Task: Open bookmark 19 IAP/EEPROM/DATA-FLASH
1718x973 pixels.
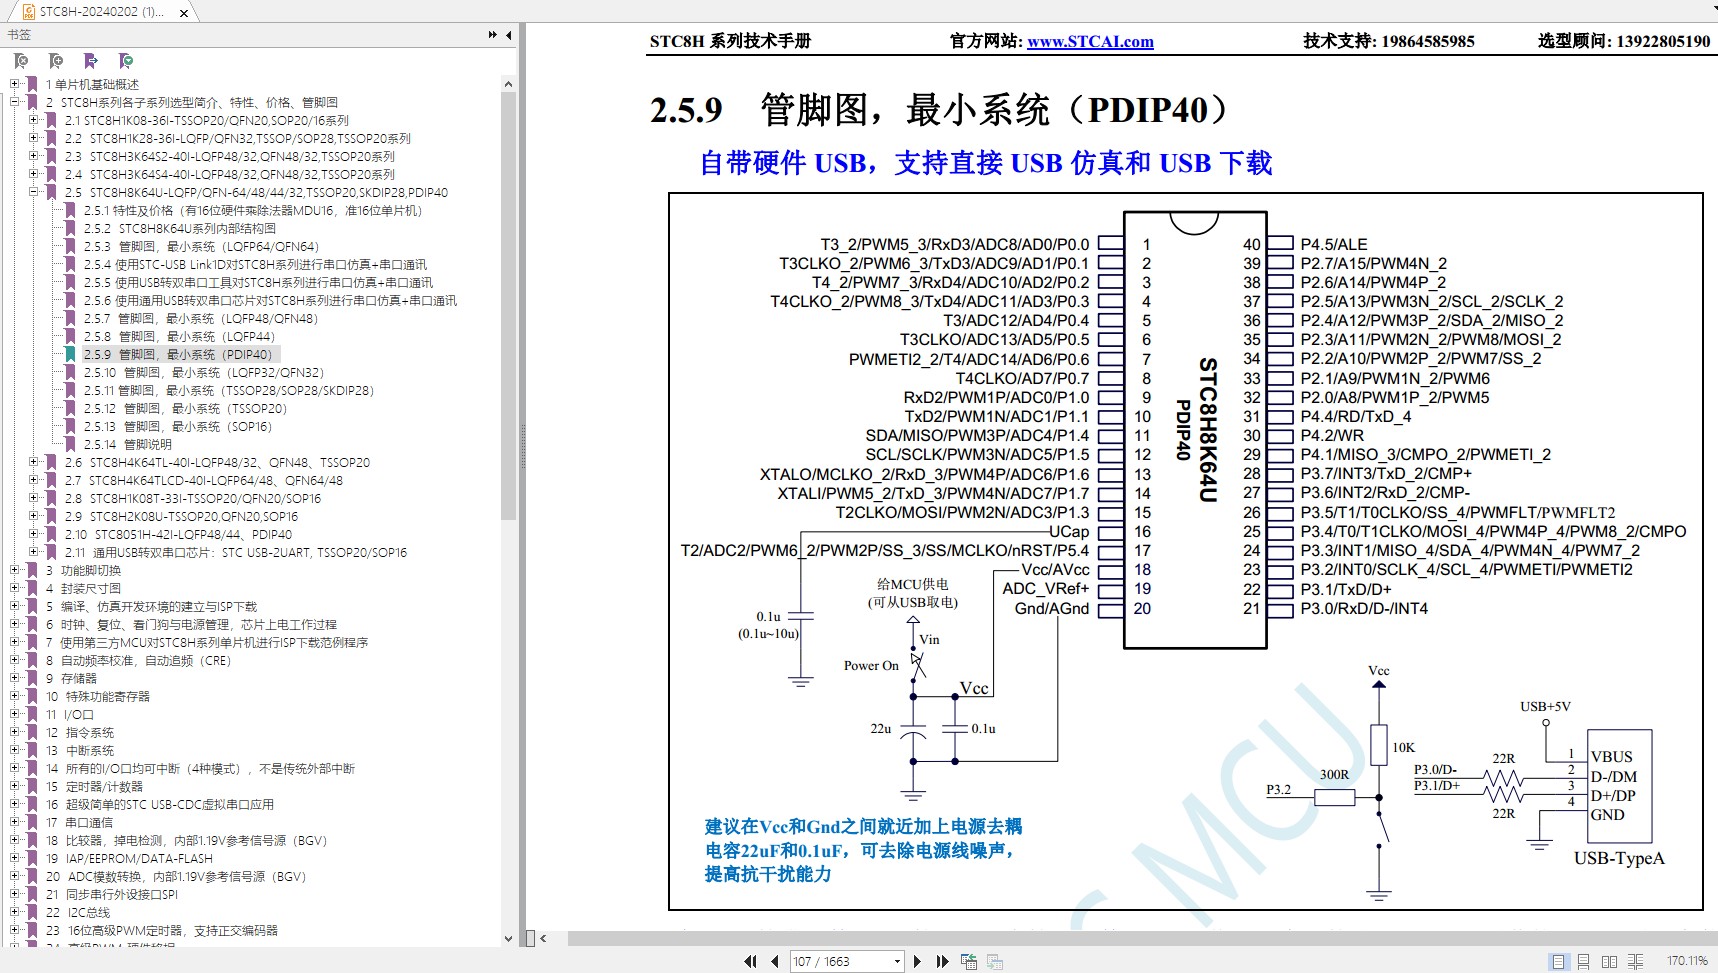Action: click(x=129, y=858)
